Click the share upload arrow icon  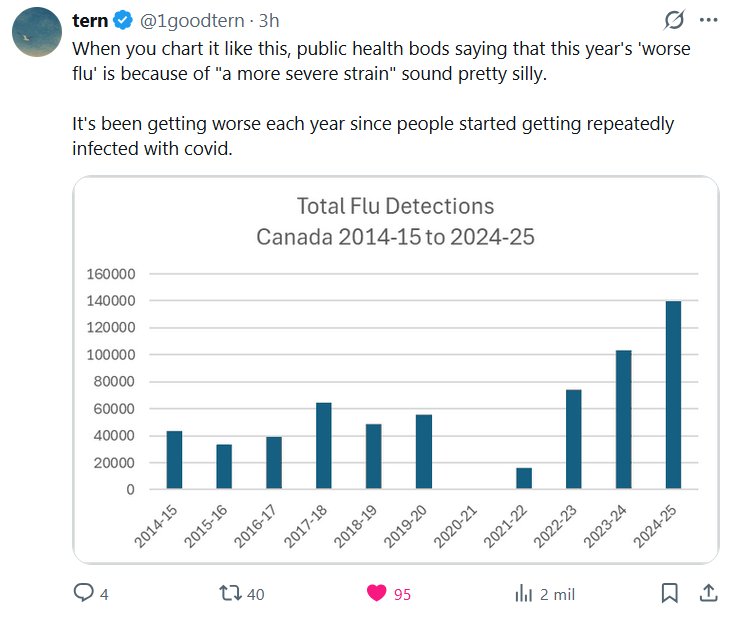708,593
